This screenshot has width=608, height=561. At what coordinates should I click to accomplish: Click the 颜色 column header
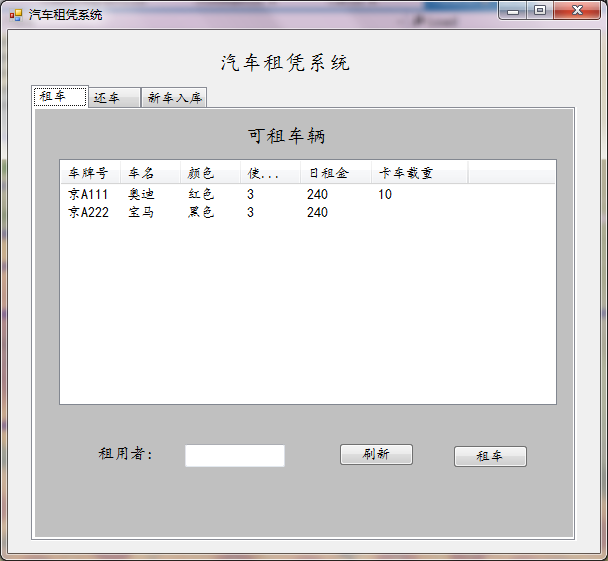point(210,173)
